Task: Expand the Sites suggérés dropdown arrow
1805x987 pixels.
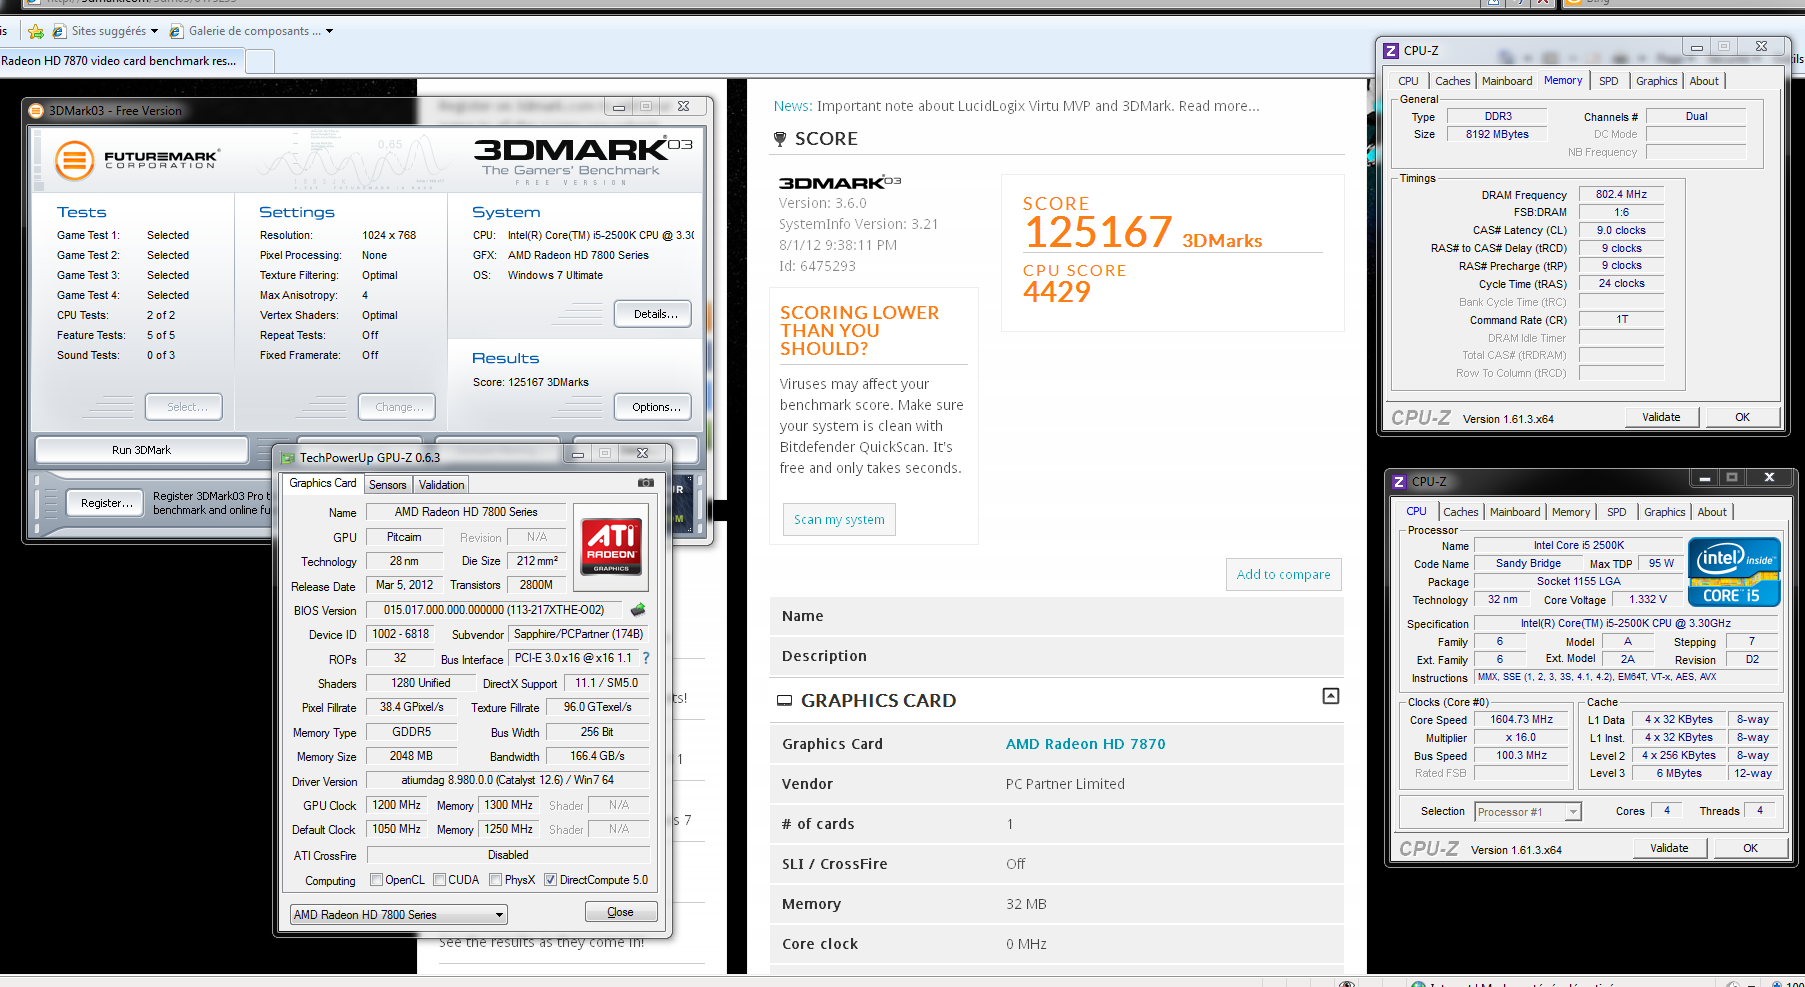Action: [154, 31]
